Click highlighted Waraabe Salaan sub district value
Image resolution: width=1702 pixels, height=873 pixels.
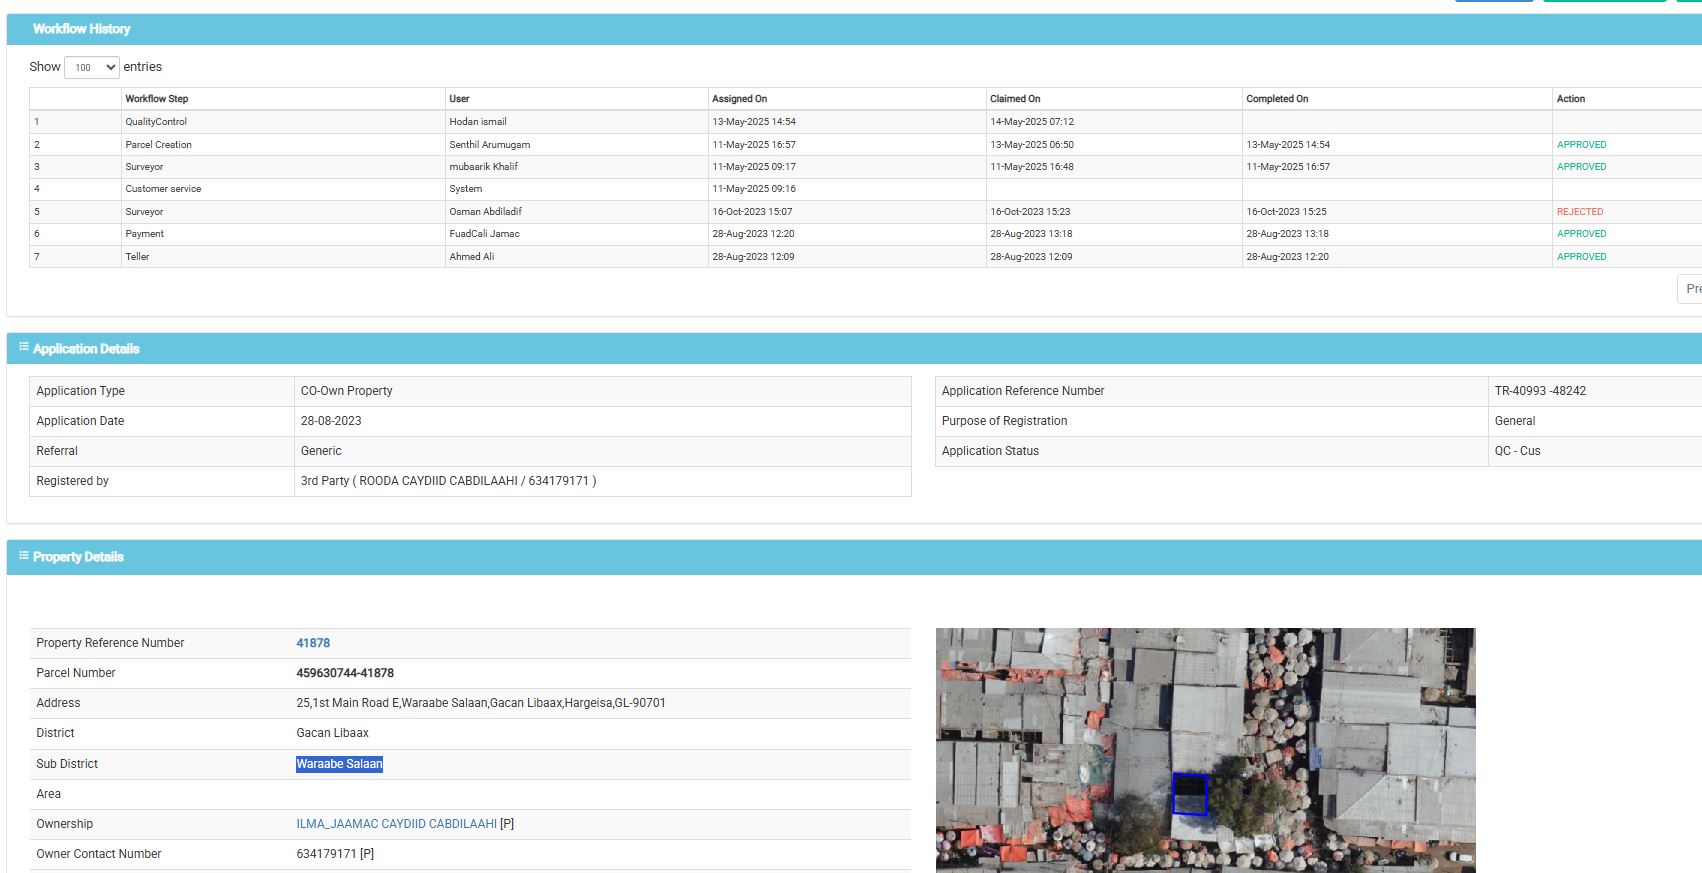339,764
